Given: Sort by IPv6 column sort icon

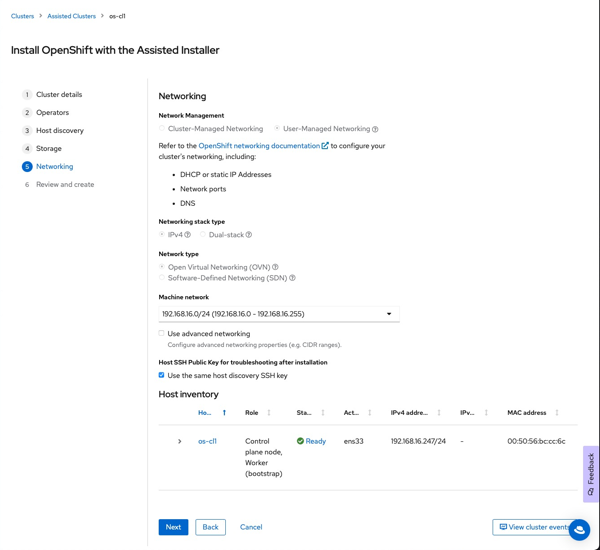Looking at the screenshot, I should [486, 413].
